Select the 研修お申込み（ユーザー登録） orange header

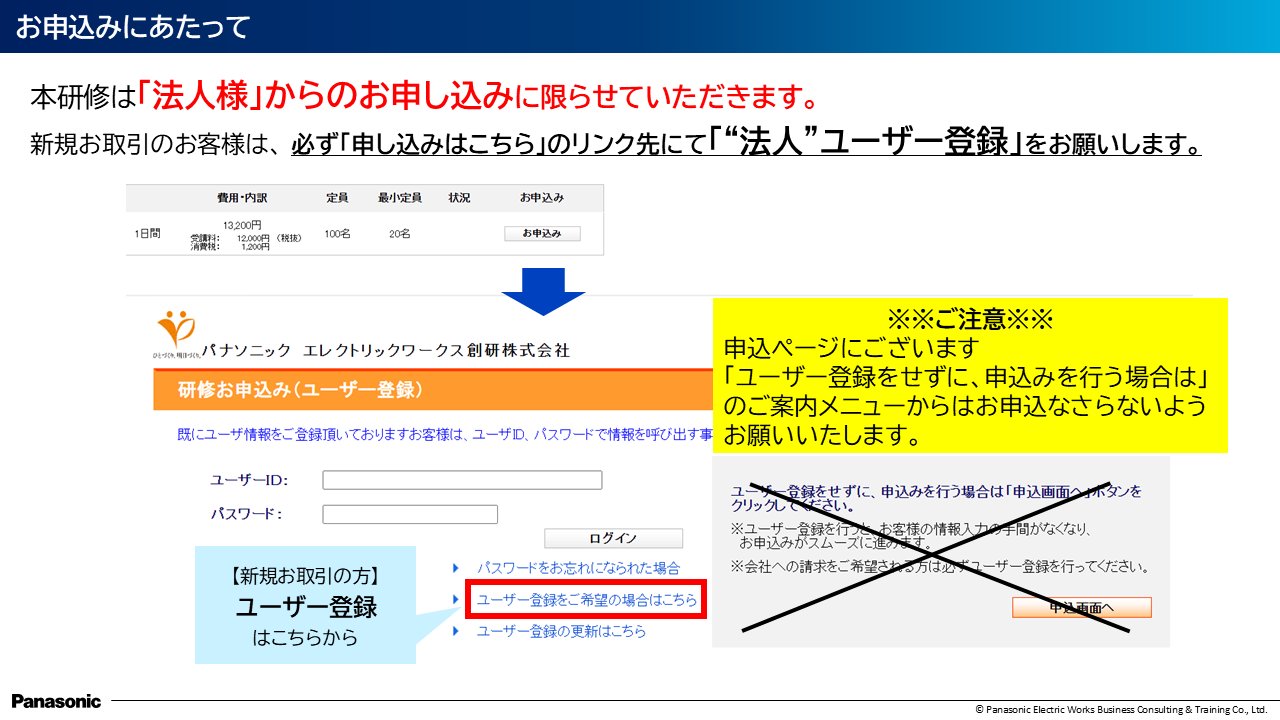[432, 389]
